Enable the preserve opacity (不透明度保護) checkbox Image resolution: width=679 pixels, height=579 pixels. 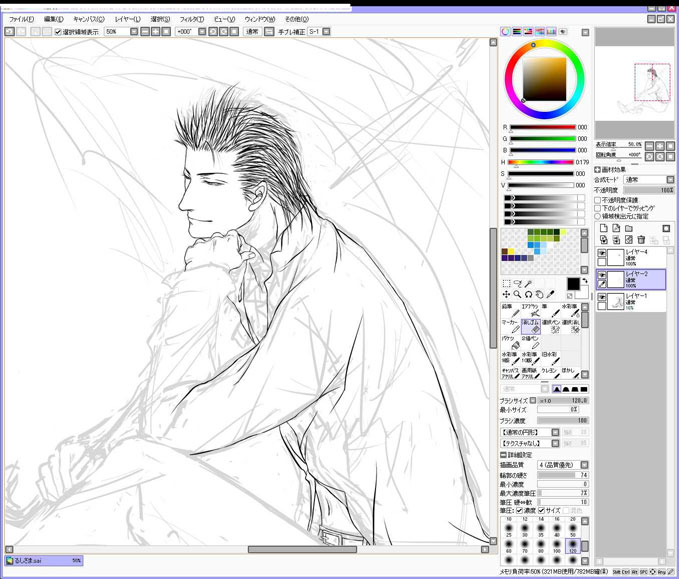pyautogui.click(x=598, y=199)
